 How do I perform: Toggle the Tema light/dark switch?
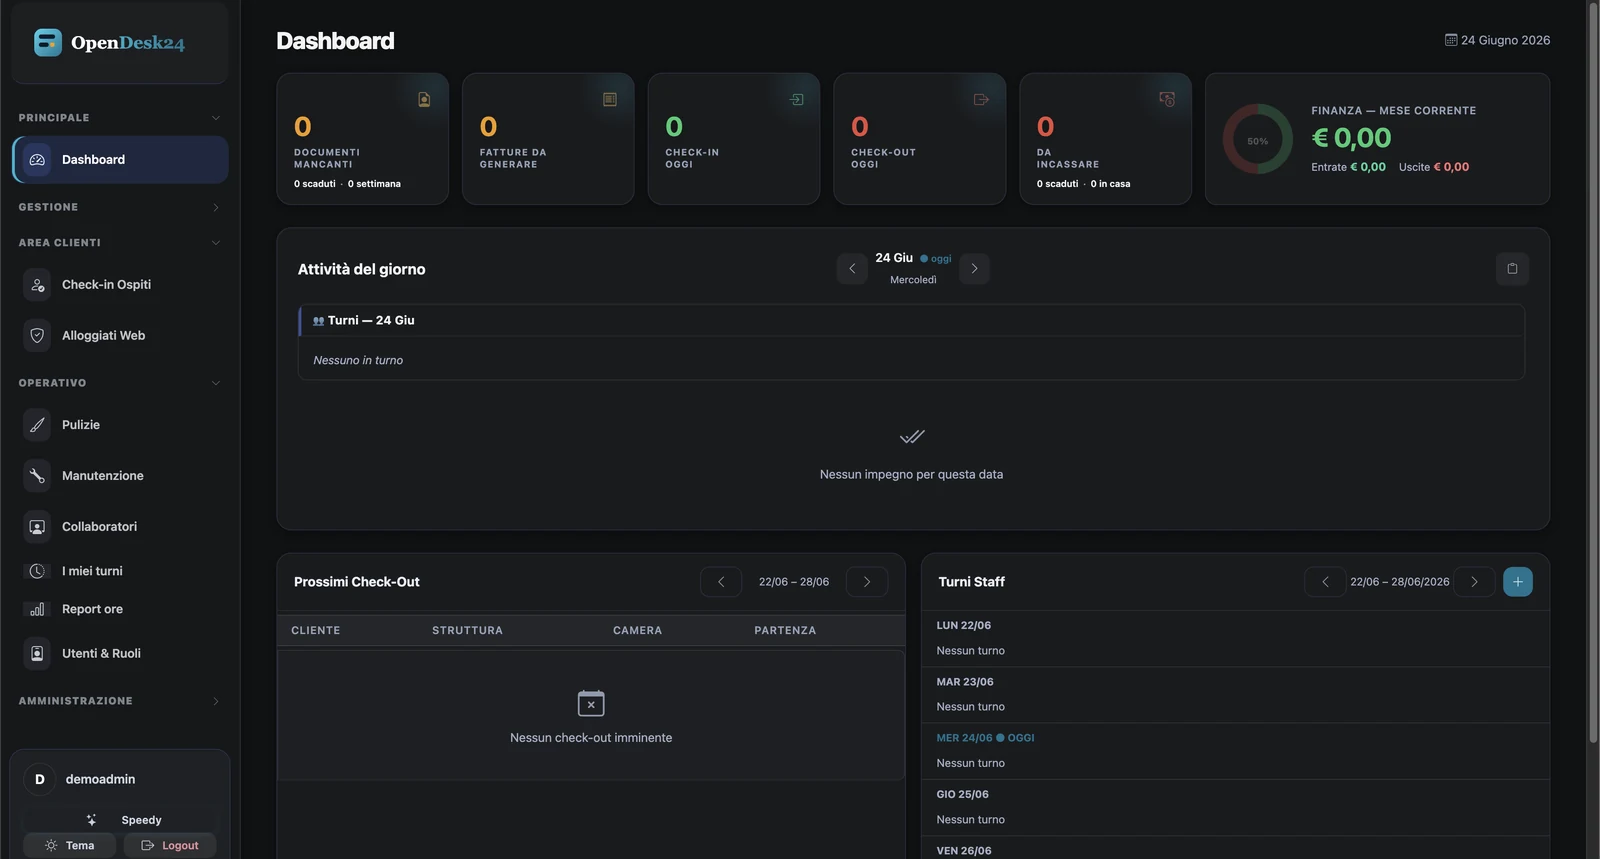(69, 845)
